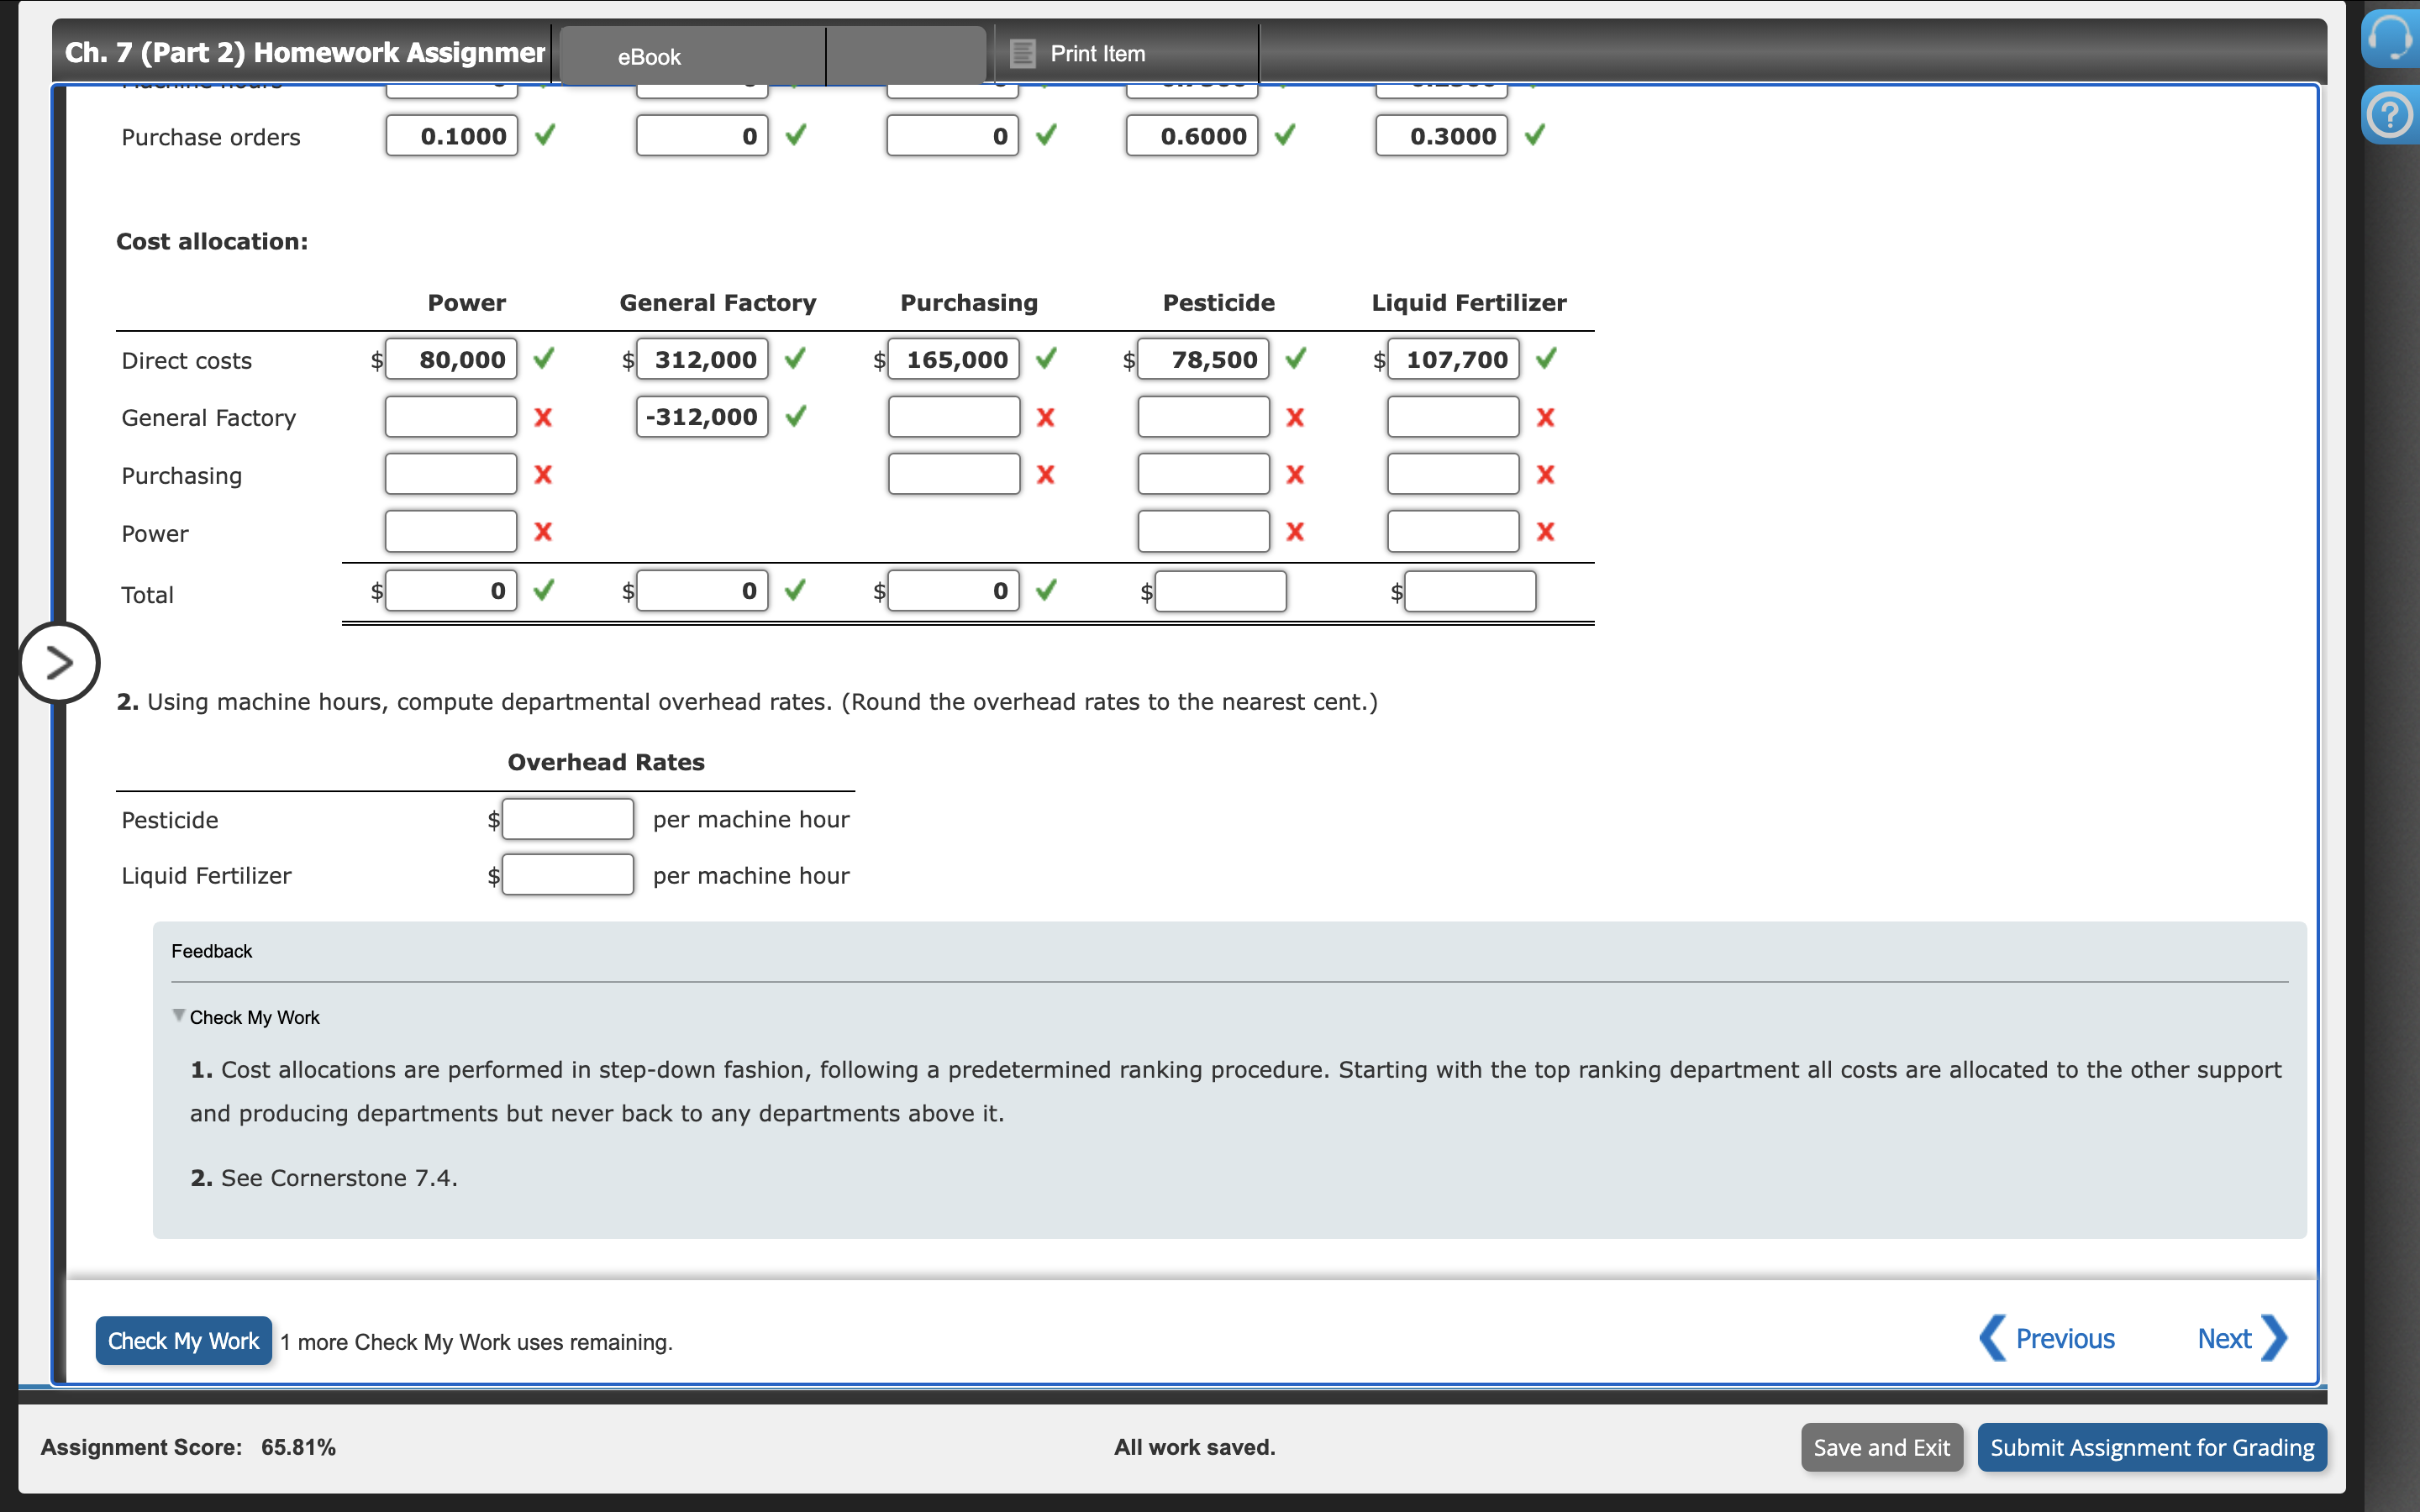This screenshot has width=2420, height=1512.
Task: Expand the Feedback panel header
Action: 212,950
